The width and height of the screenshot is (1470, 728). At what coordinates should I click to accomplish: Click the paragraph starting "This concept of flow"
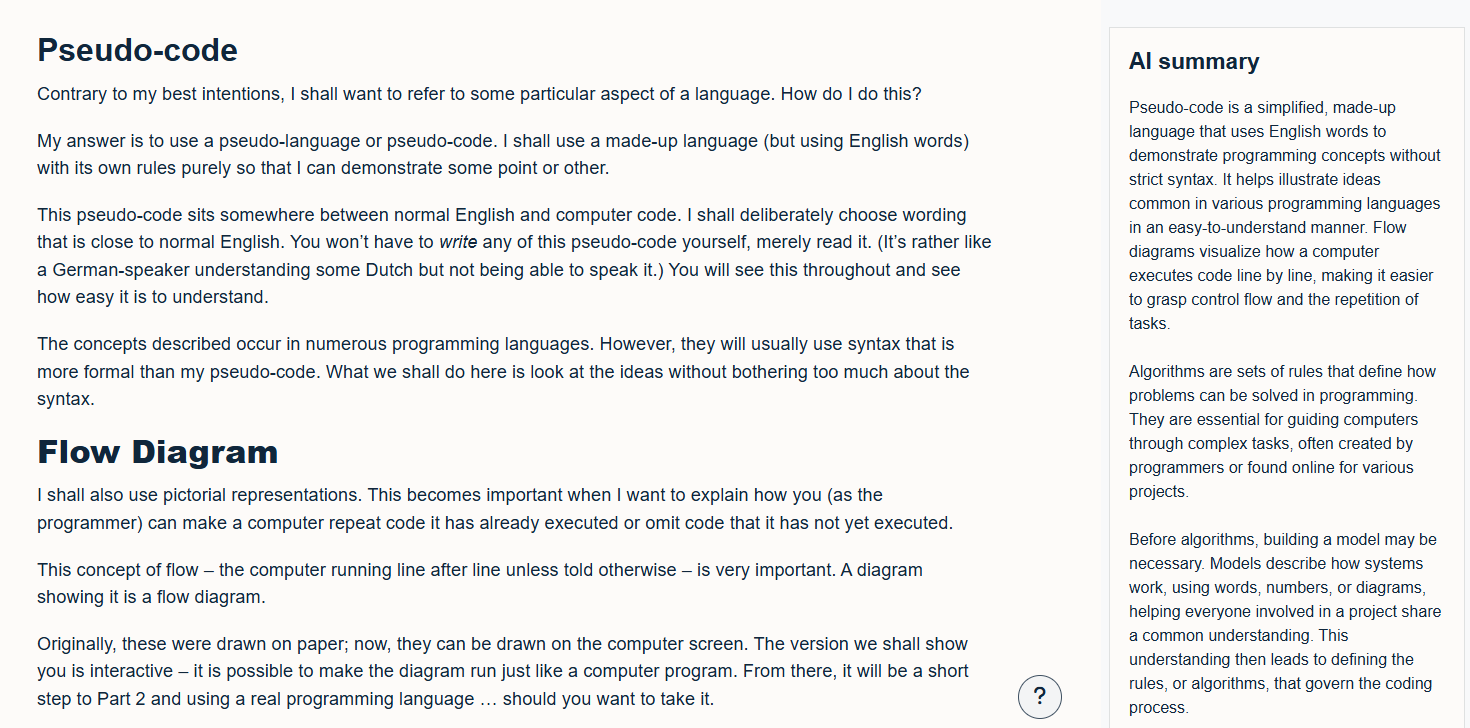(x=480, y=583)
